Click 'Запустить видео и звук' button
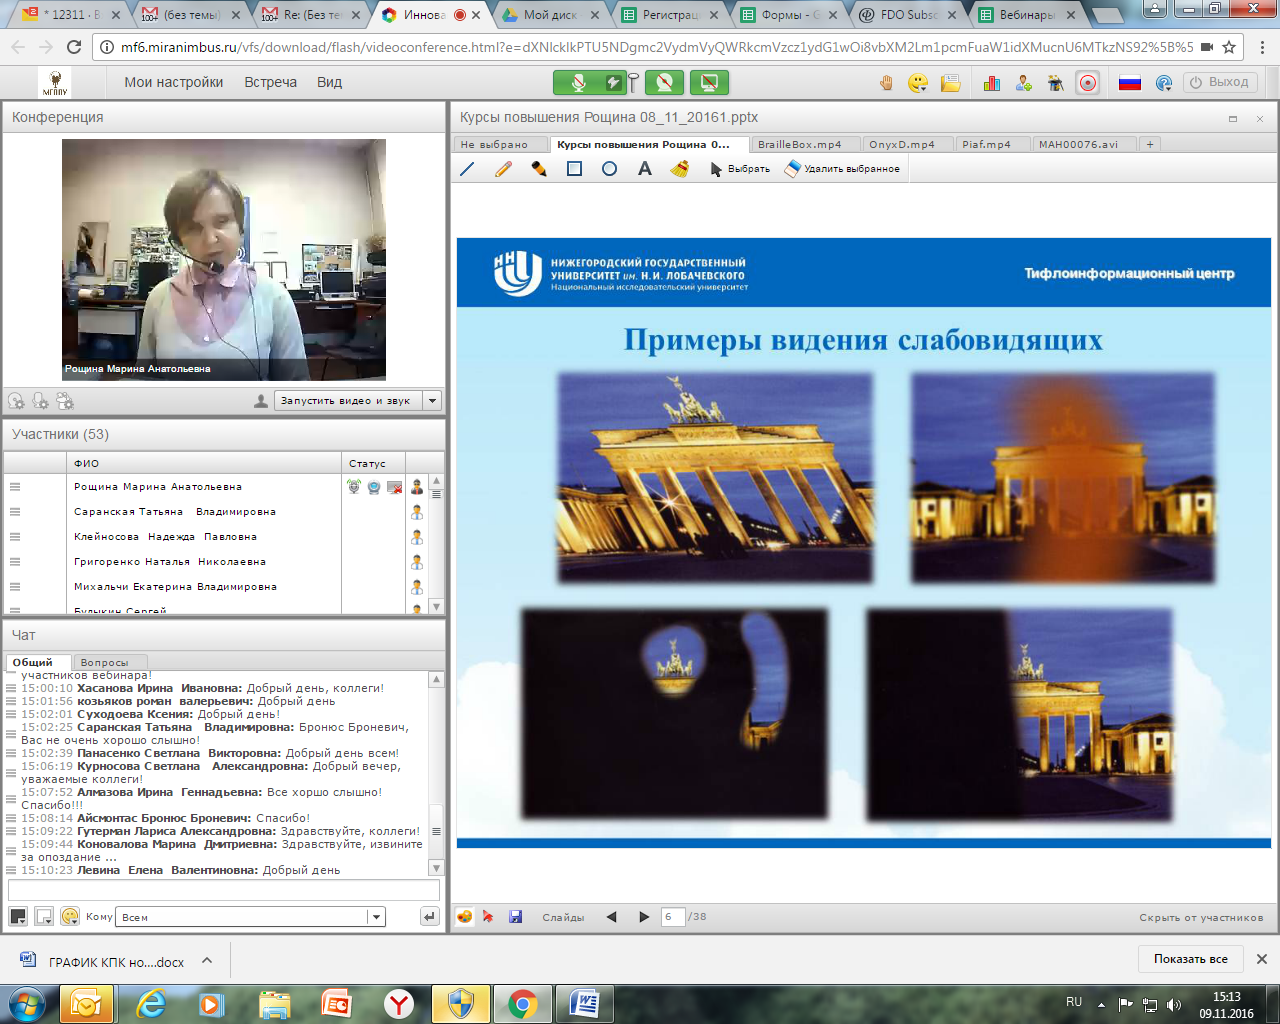Image resolution: width=1280 pixels, height=1024 pixels. [x=348, y=401]
